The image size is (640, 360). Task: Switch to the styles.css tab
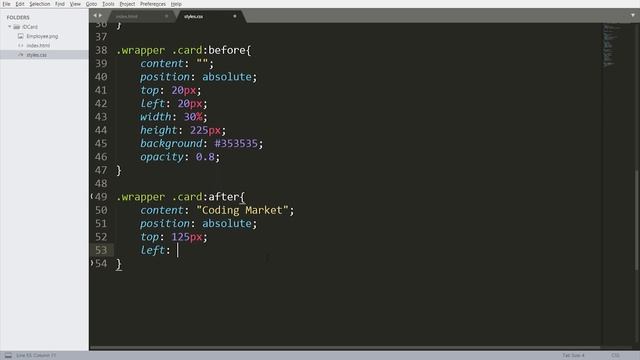point(193,16)
